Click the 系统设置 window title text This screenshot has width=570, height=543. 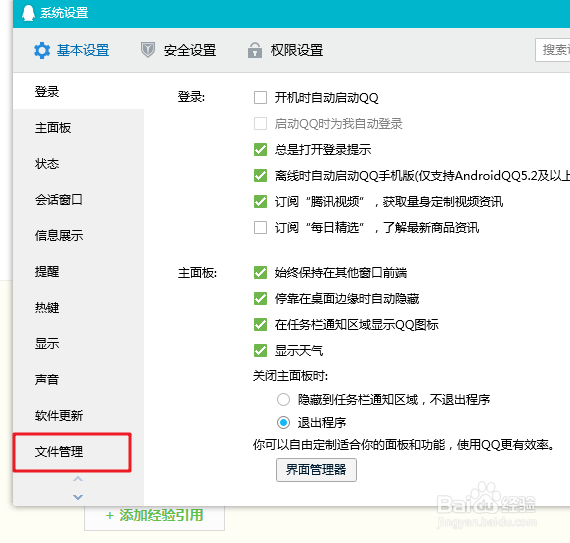[x=64, y=13]
